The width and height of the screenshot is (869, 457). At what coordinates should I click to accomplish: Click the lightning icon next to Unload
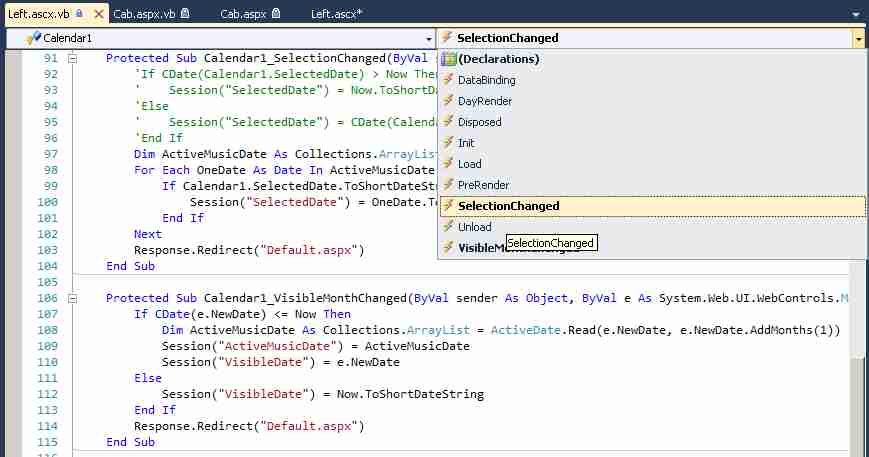pos(448,227)
